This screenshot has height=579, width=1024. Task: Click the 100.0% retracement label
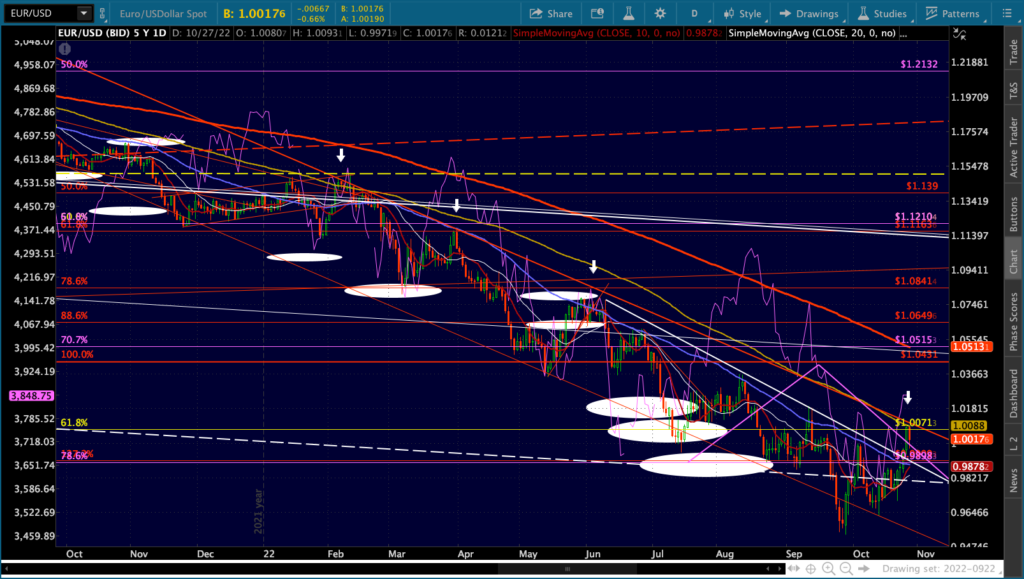point(77,354)
